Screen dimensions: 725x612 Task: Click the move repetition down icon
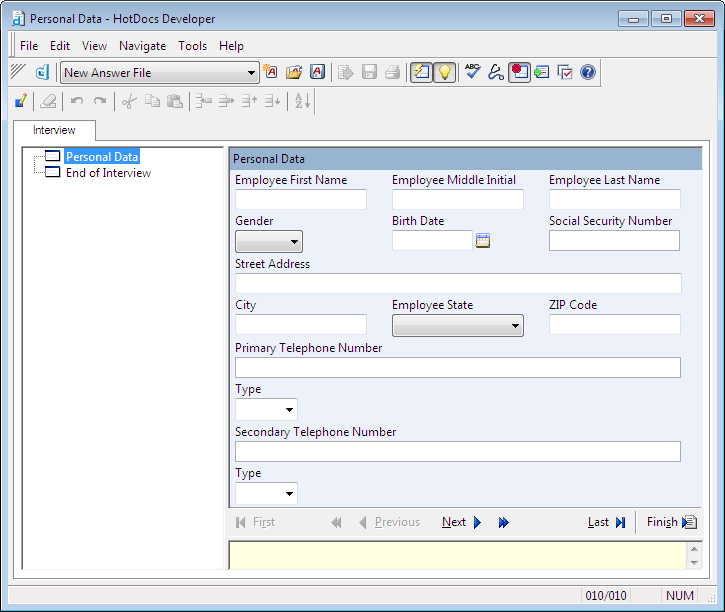(273, 101)
